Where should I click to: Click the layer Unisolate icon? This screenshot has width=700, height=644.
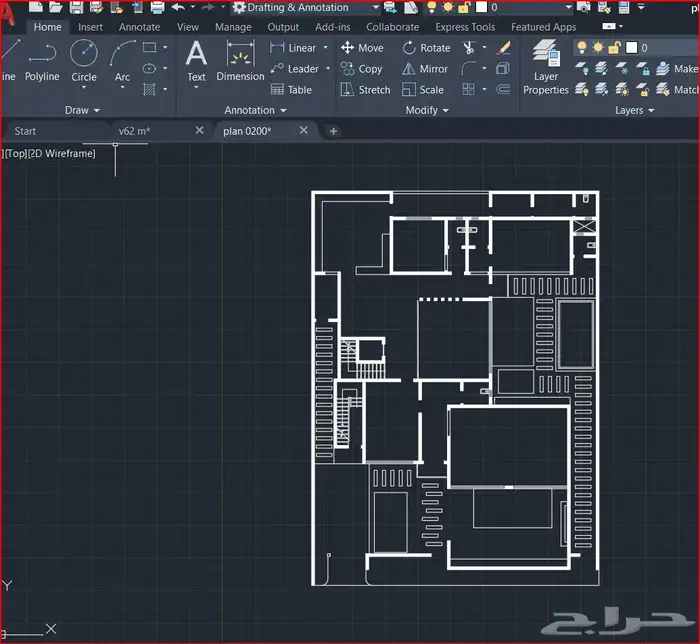click(602, 90)
